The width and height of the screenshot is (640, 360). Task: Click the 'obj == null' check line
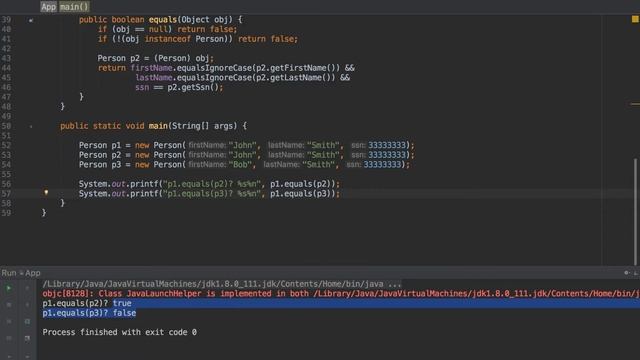[167, 29]
